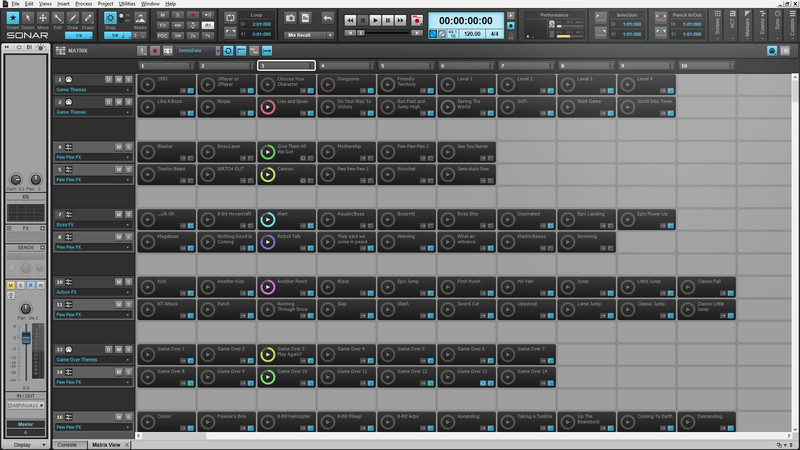Pick the Erase tool in toolbar
The image size is (800, 450).
(87, 19)
